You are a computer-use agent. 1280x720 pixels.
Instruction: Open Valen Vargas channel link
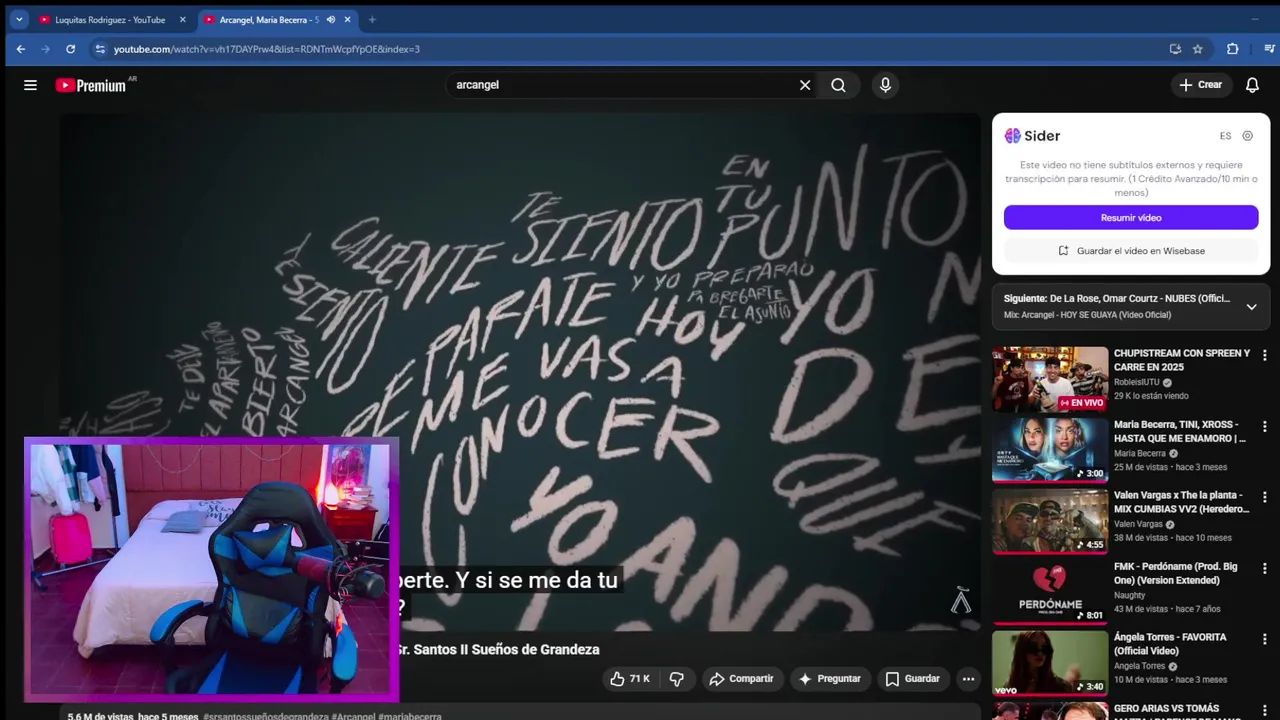coord(1138,524)
